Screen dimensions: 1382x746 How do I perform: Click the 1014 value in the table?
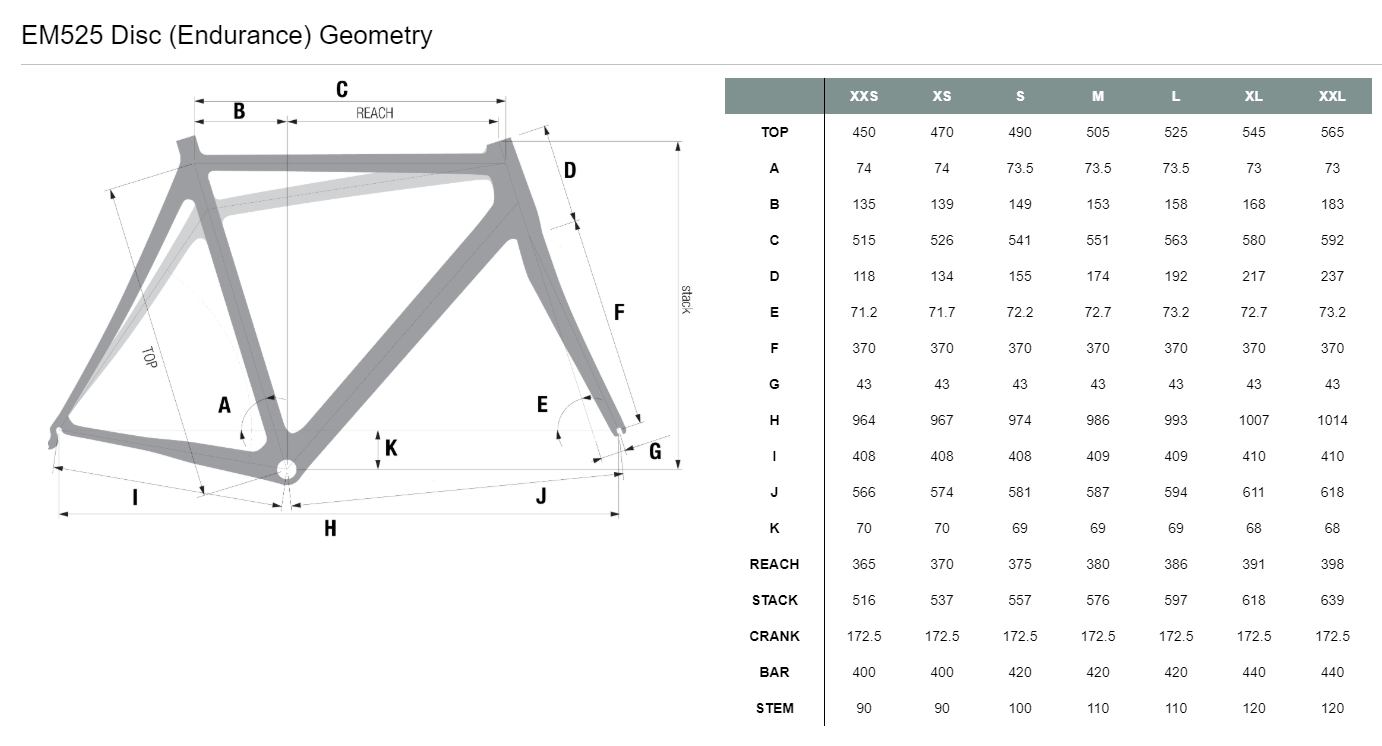tap(1332, 420)
